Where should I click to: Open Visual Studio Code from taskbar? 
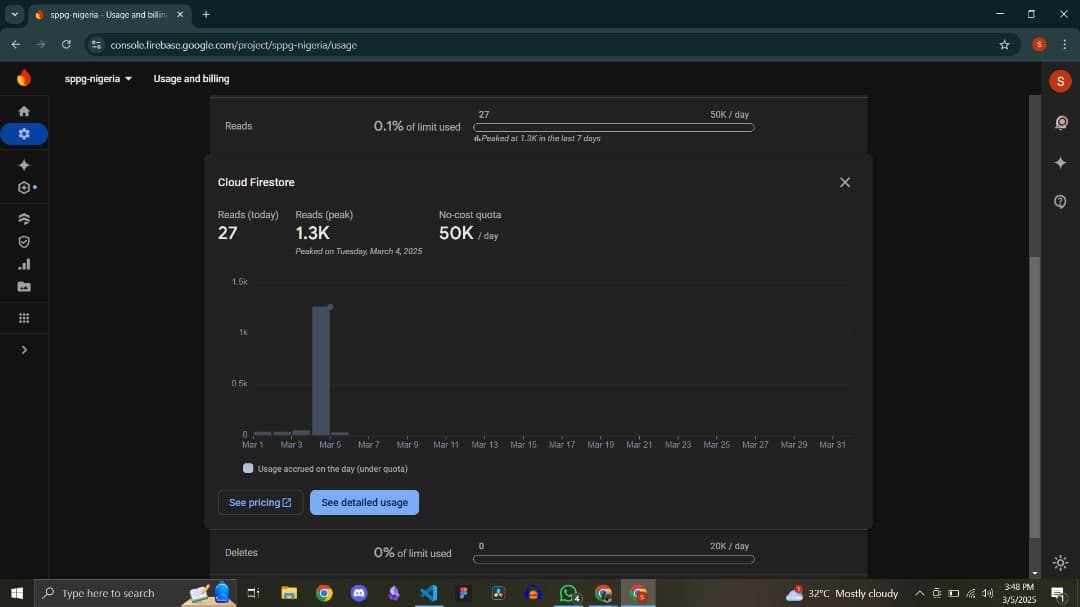pos(428,593)
